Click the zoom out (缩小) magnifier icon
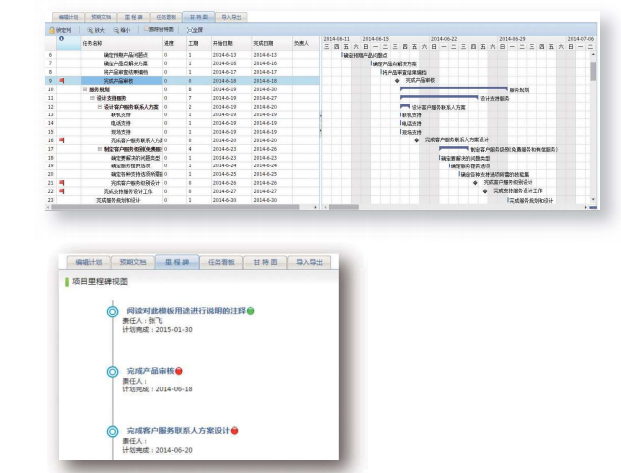Screen dimensions: 621x473 coord(120,30)
